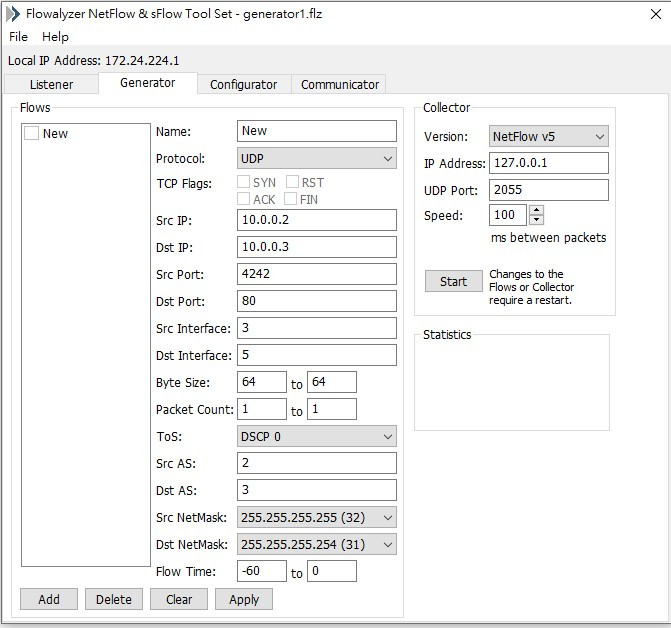
Task: Switch to the Listener tab
Action: pos(51,84)
